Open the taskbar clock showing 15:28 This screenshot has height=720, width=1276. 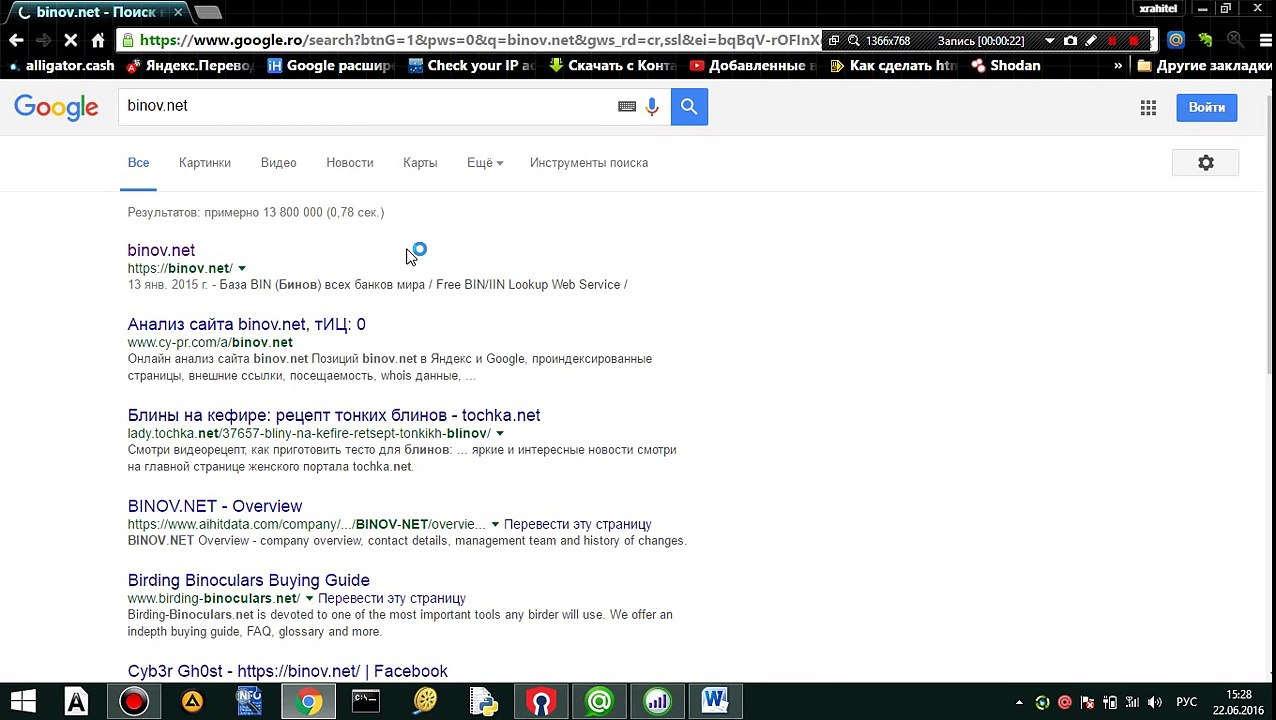click(x=1238, y=702)
